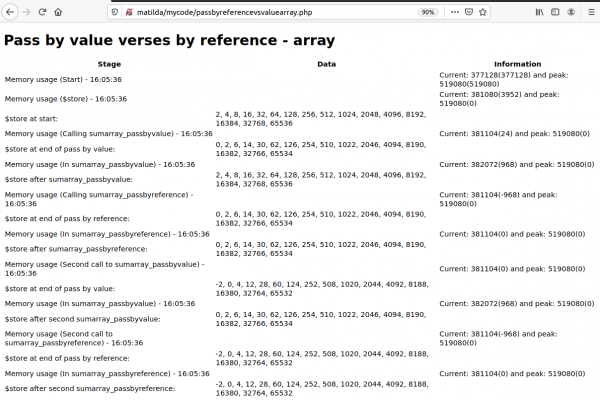600x400 pixels.
Task: Open the Firefox account menu
Action: pos(571,12)
